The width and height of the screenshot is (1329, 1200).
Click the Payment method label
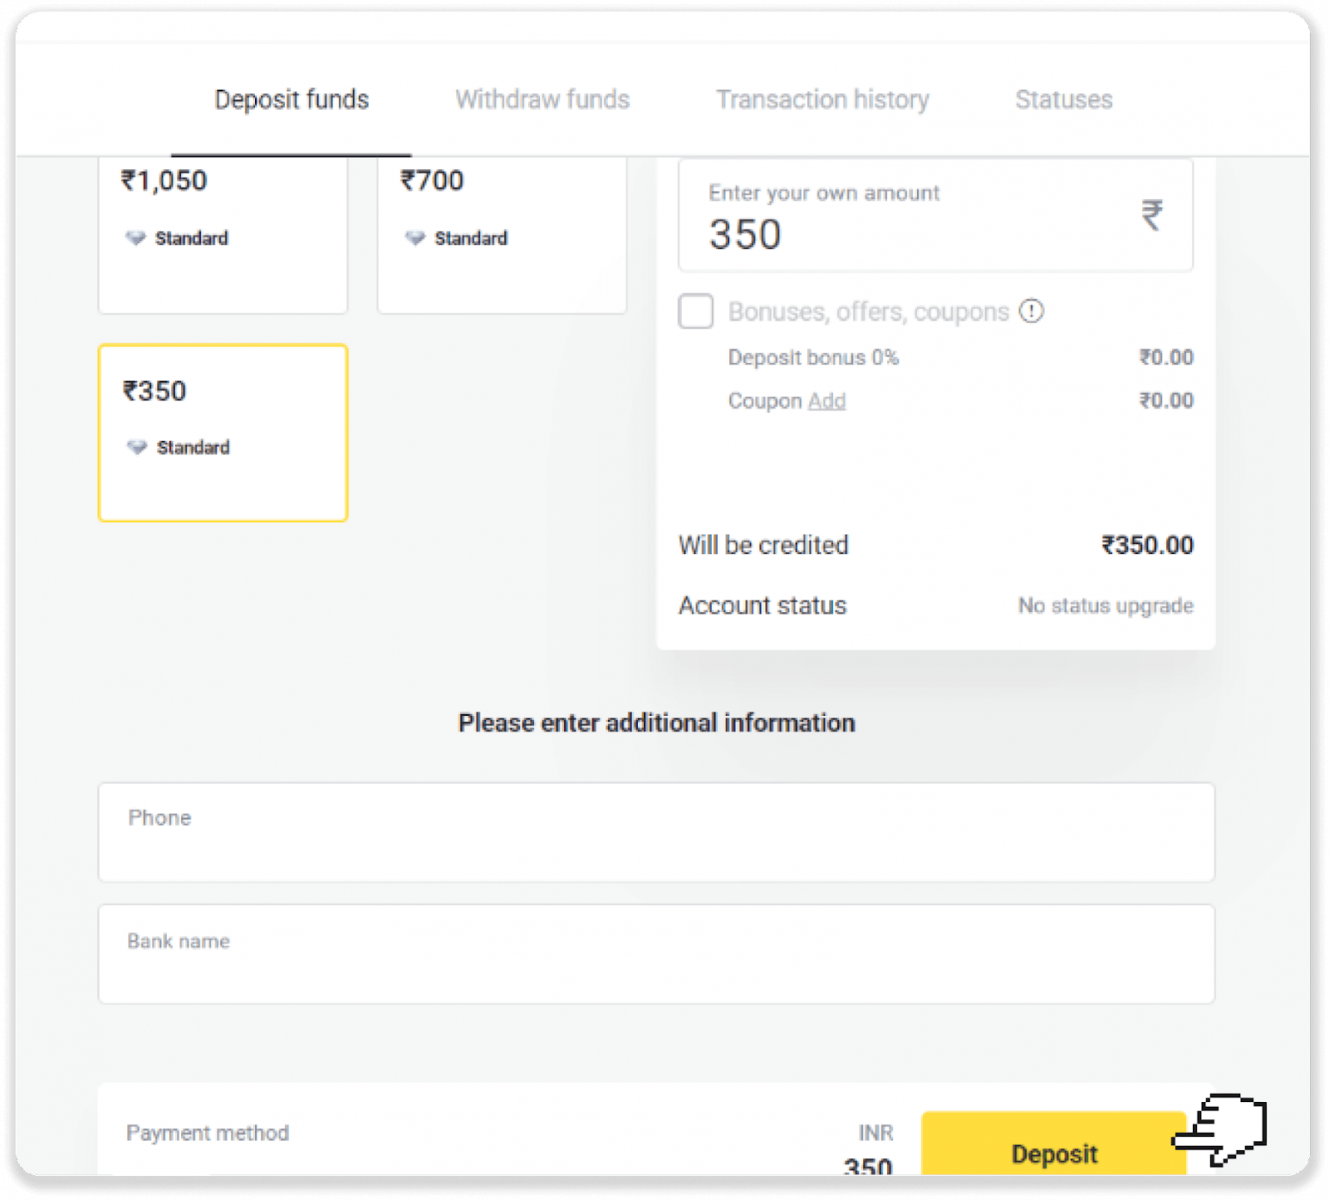click(x=207, y=1133)
